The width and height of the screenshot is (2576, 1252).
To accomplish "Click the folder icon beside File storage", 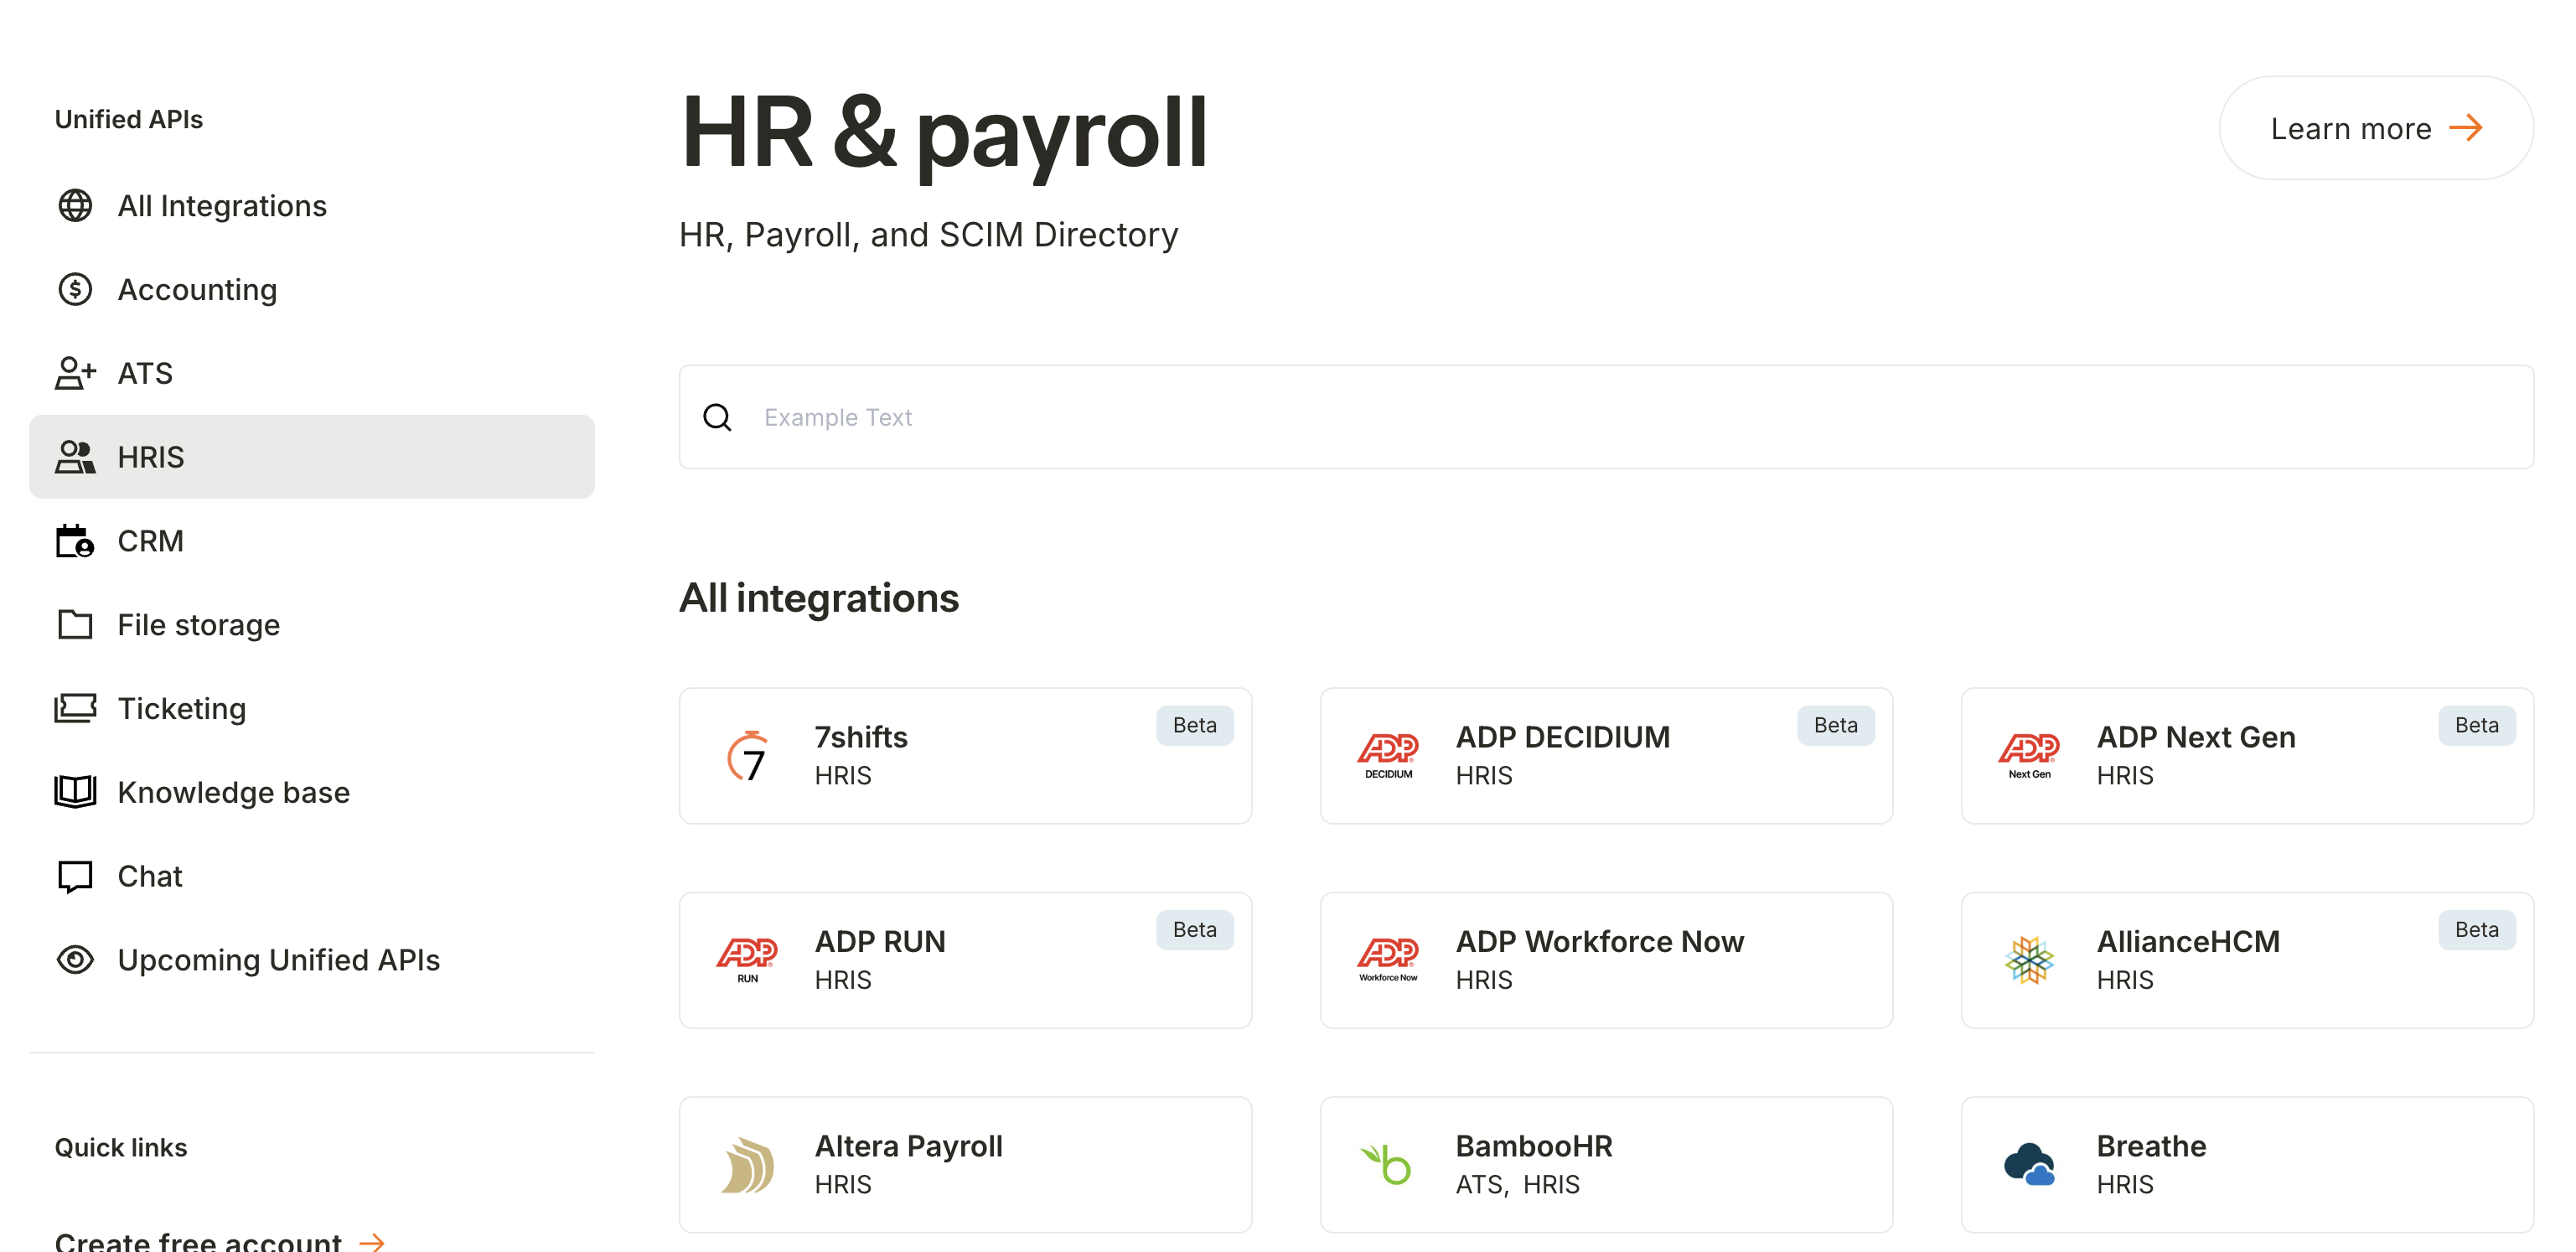I will [x=75, y=625].
